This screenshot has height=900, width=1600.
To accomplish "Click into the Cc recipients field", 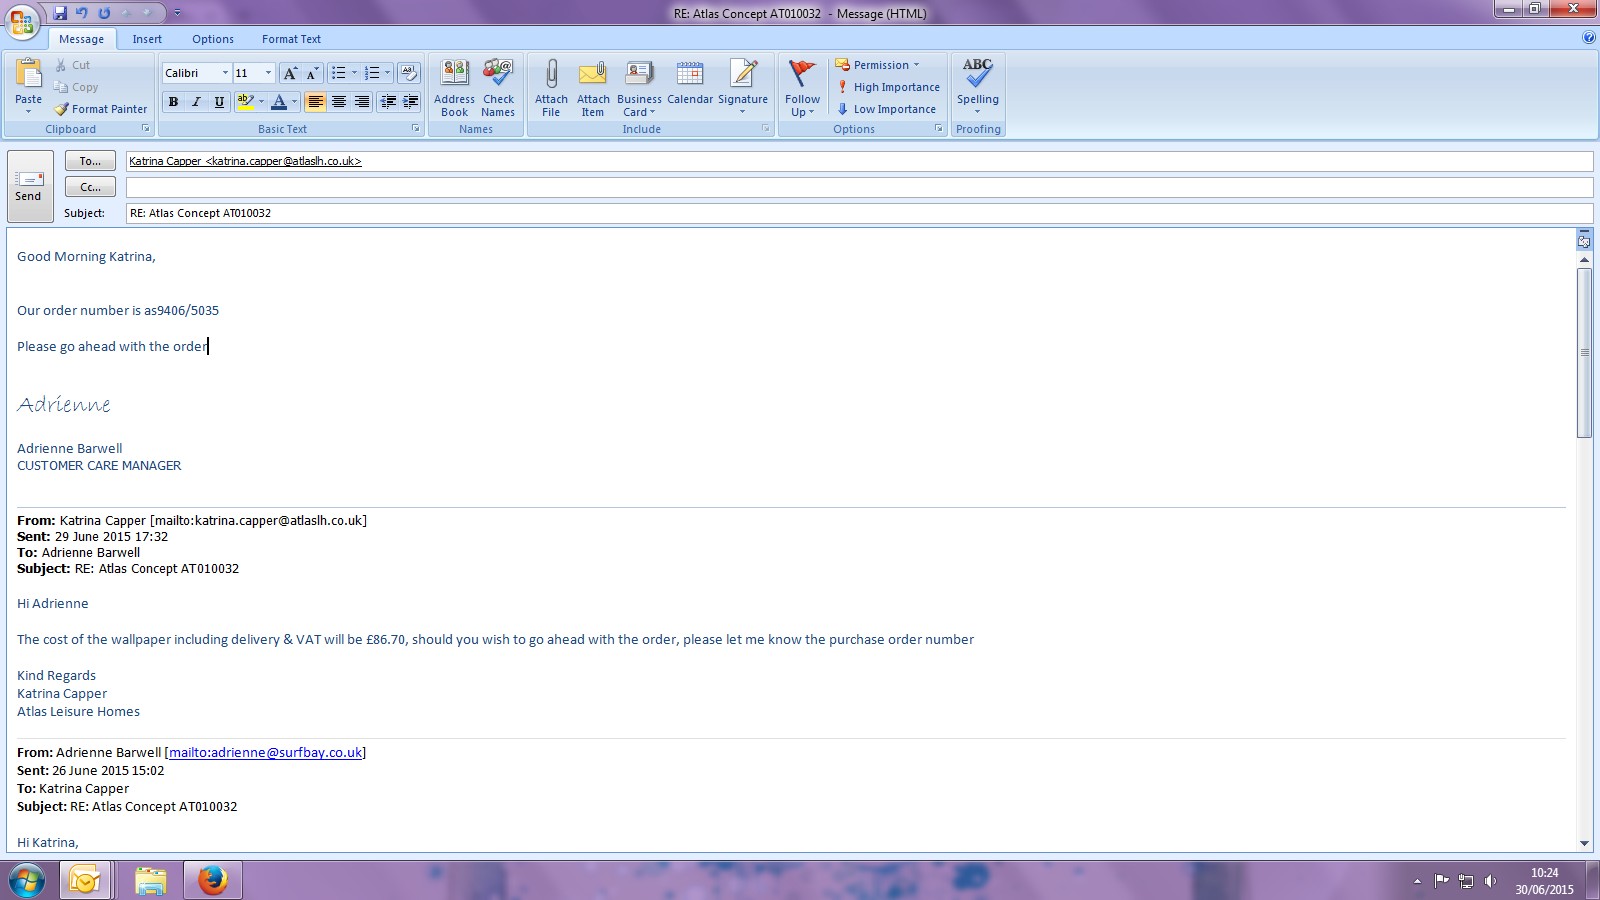I will [x=858, y=187].
